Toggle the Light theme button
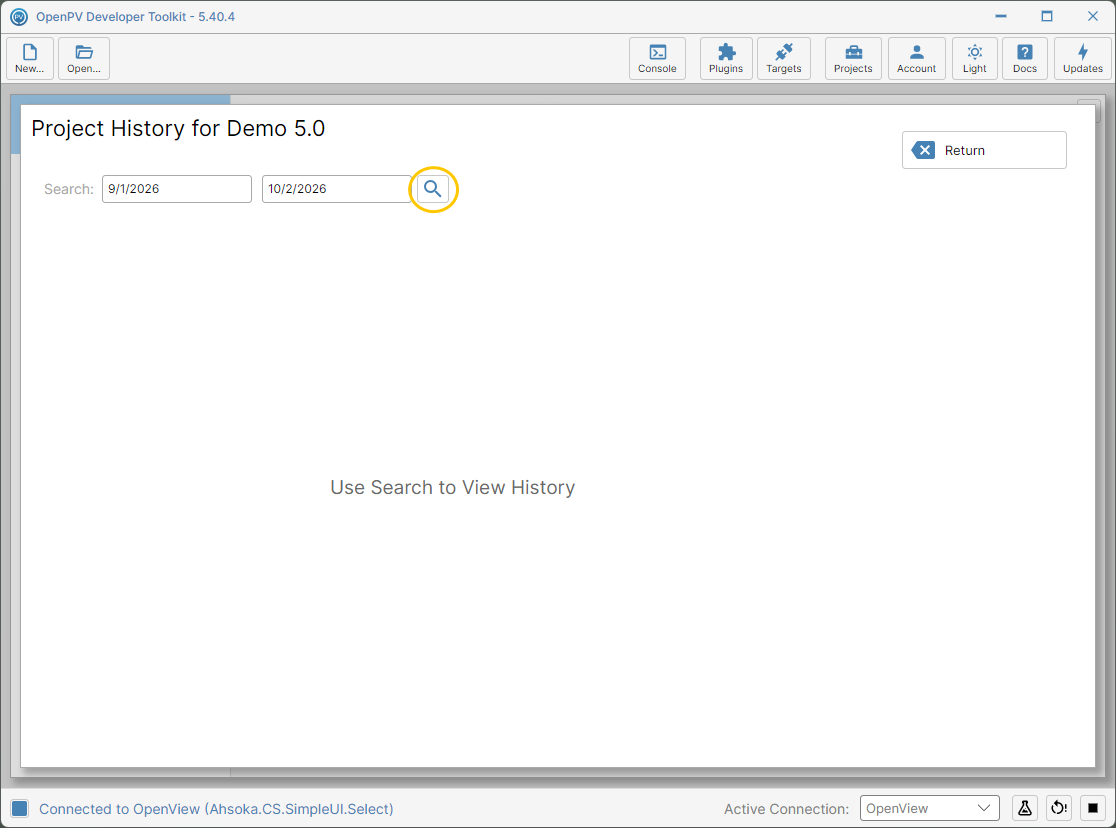 pos(974,58)
